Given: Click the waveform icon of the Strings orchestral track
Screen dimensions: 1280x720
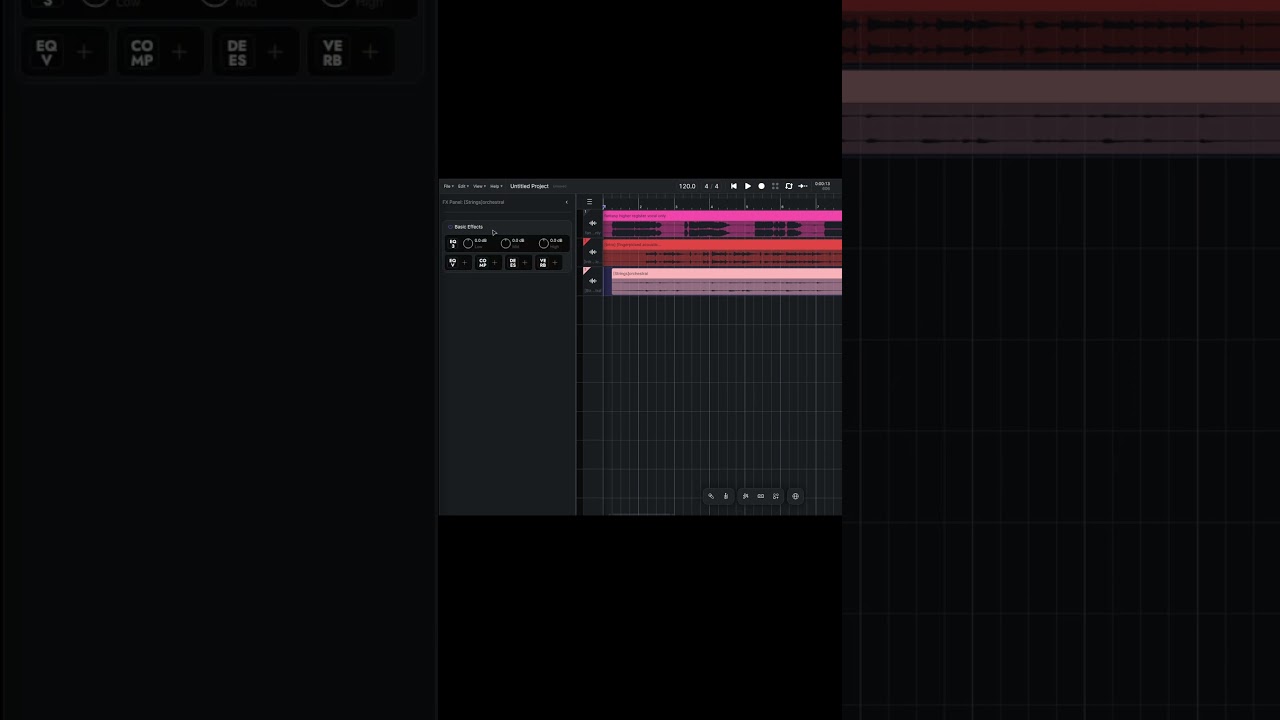Looking at the screenshot, I should pyautogui.click(x=592, y=281).
